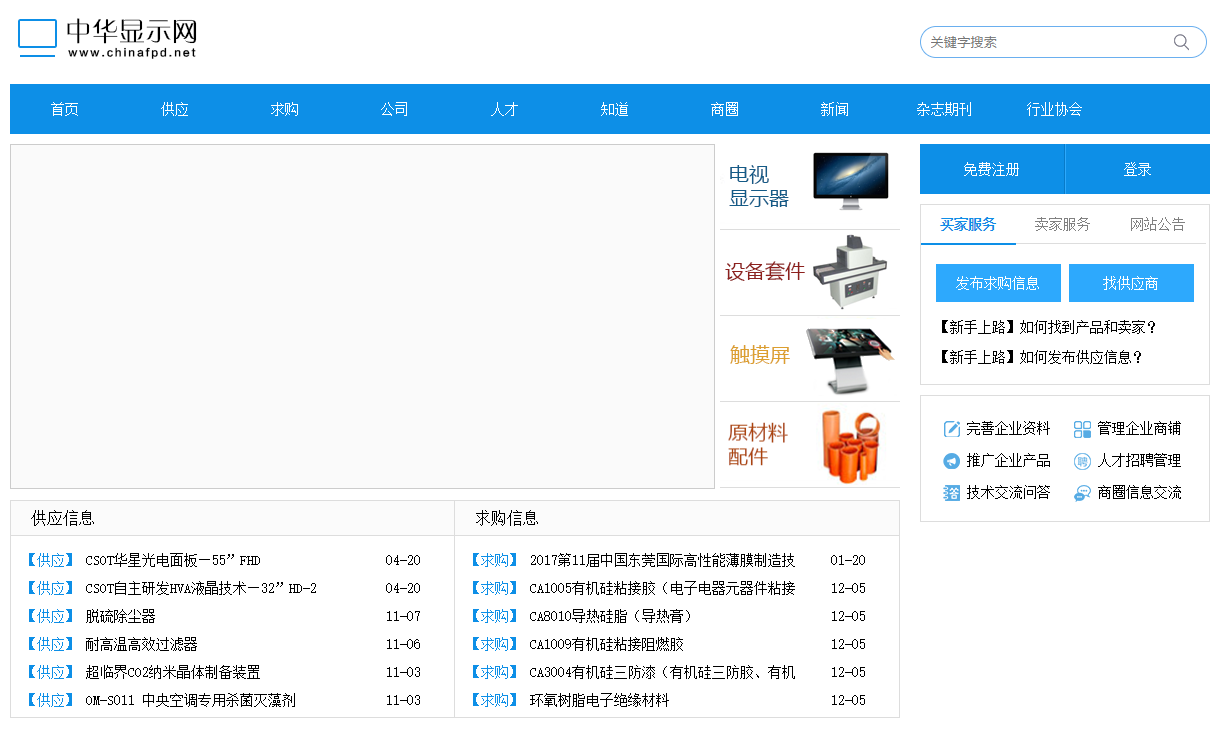Click the 技术交流问答 icon
1222x735 pixels.
[x=951, y=493]
